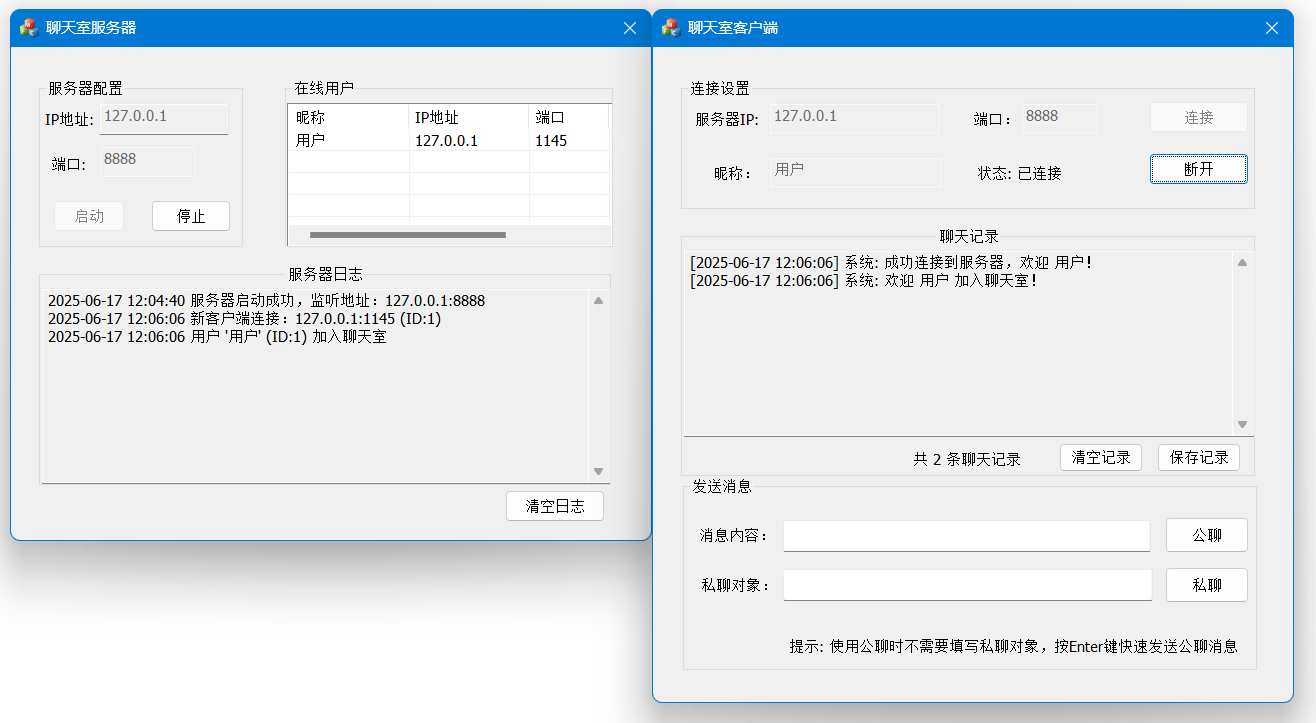Disconnect using the 断开 button
Screen dimensions: 1316x723
click(x=1198, y=169)
